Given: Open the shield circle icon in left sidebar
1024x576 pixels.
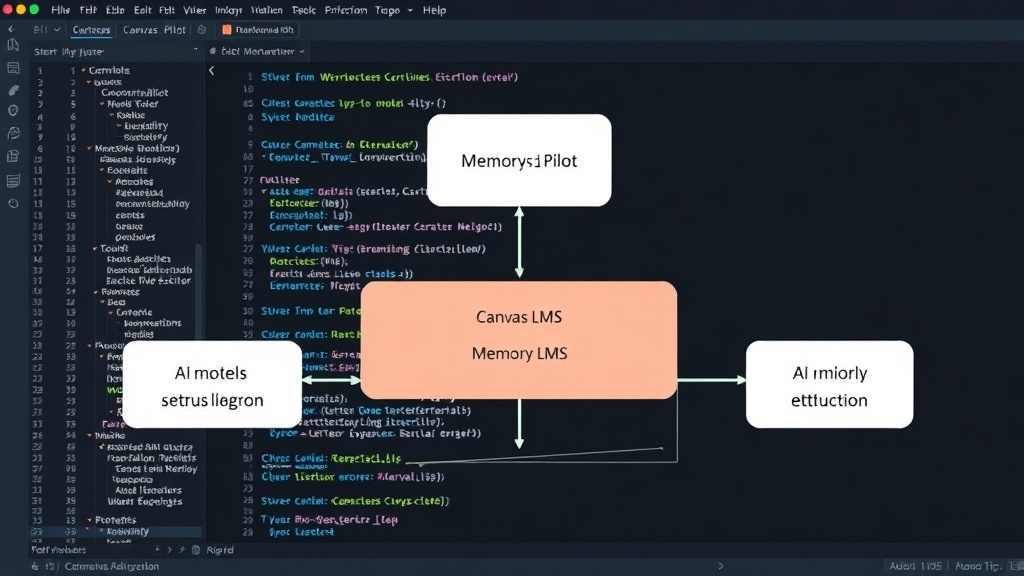Looking at the screenshot, I should (13, 111).
